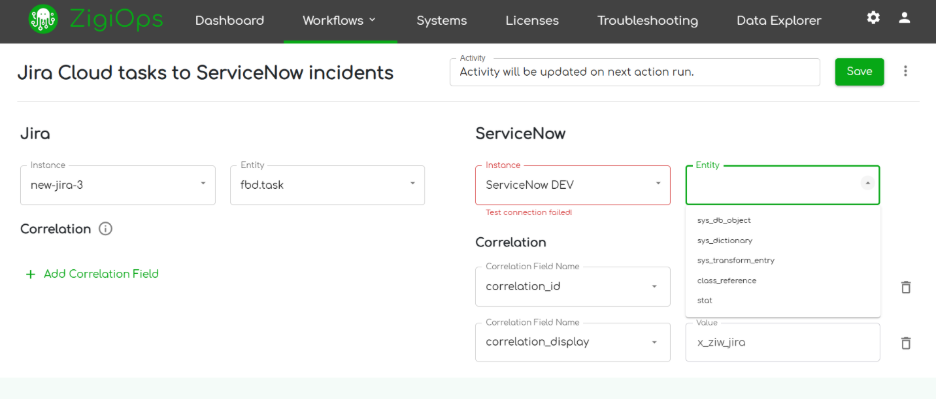Open the Dashboard page
Screen dimensions: 936x399
[x=230, y=20]
